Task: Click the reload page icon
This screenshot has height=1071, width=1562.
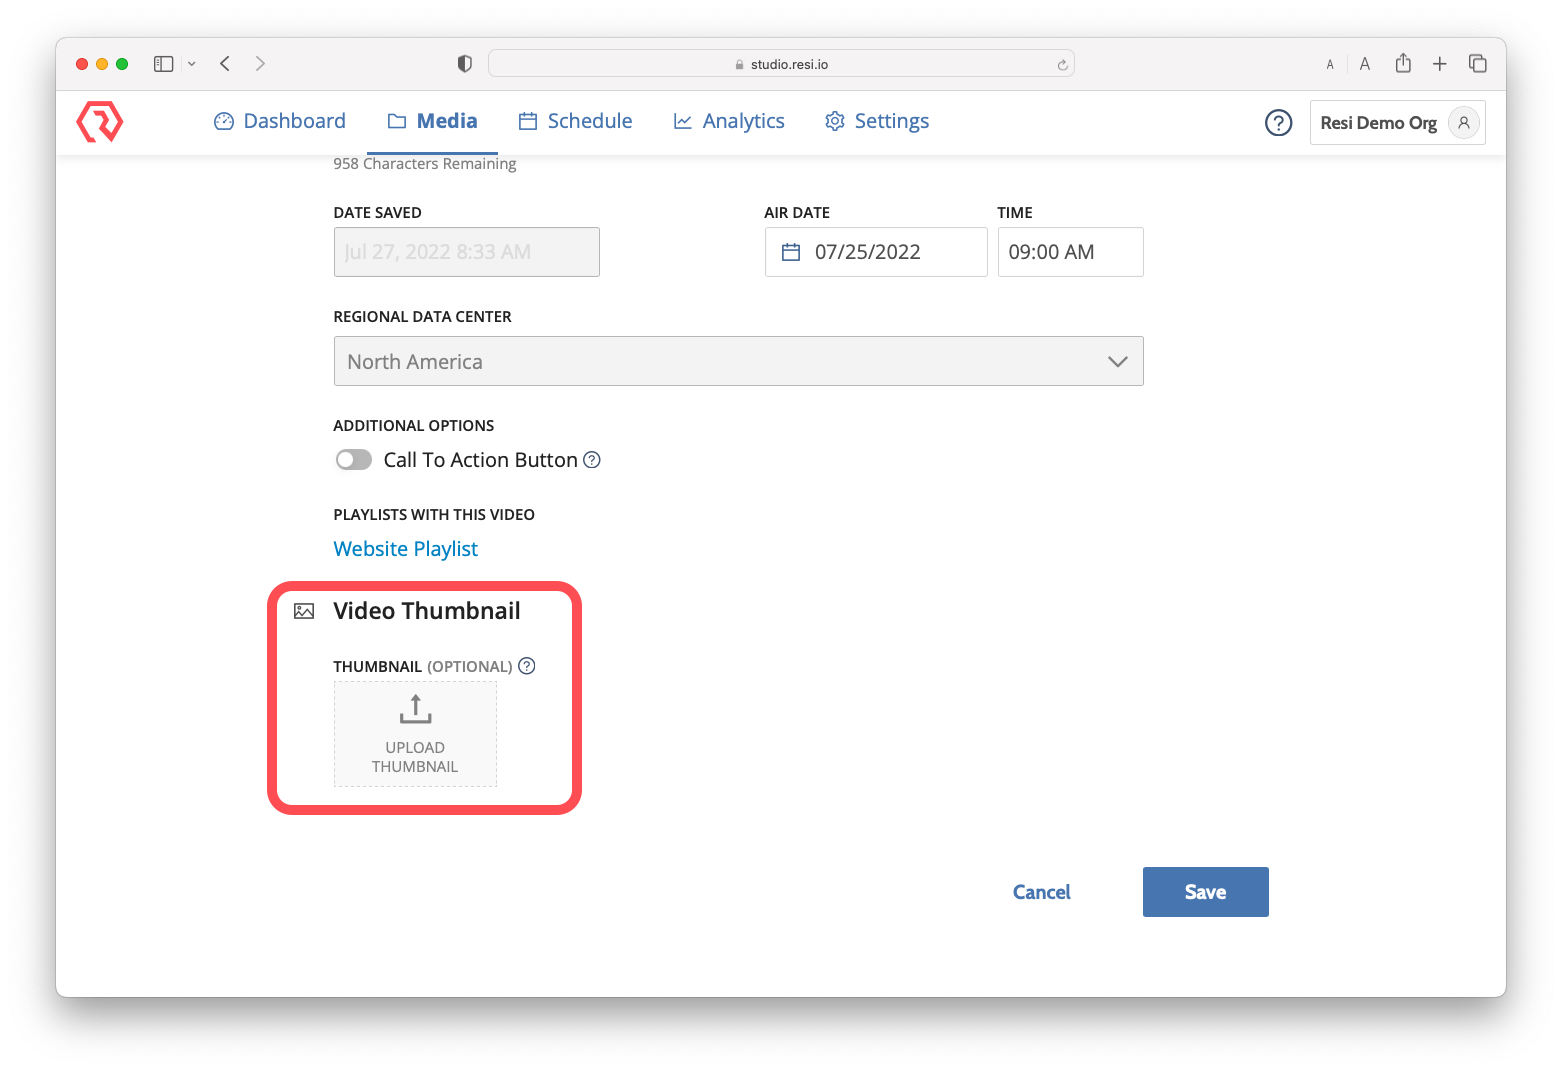Action: [1062, 65]
